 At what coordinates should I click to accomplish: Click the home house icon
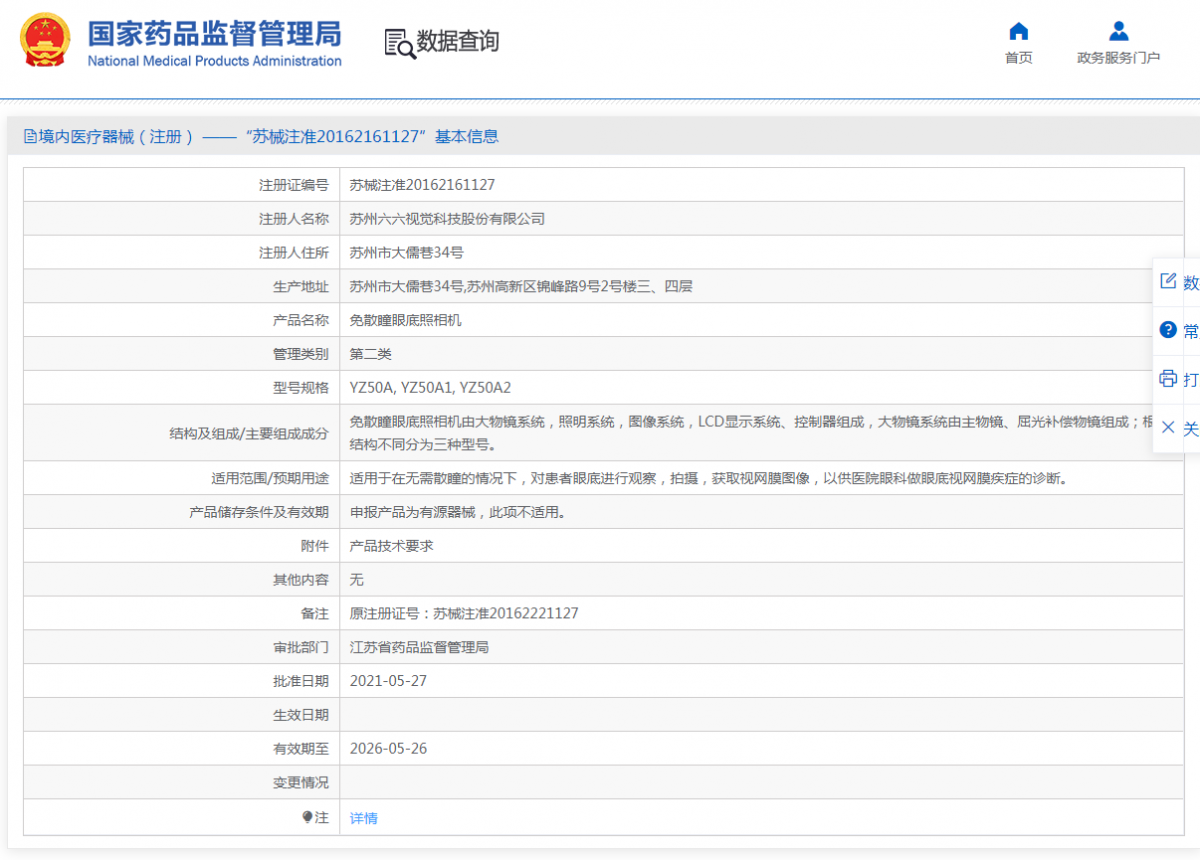[x=1018, y=31]
